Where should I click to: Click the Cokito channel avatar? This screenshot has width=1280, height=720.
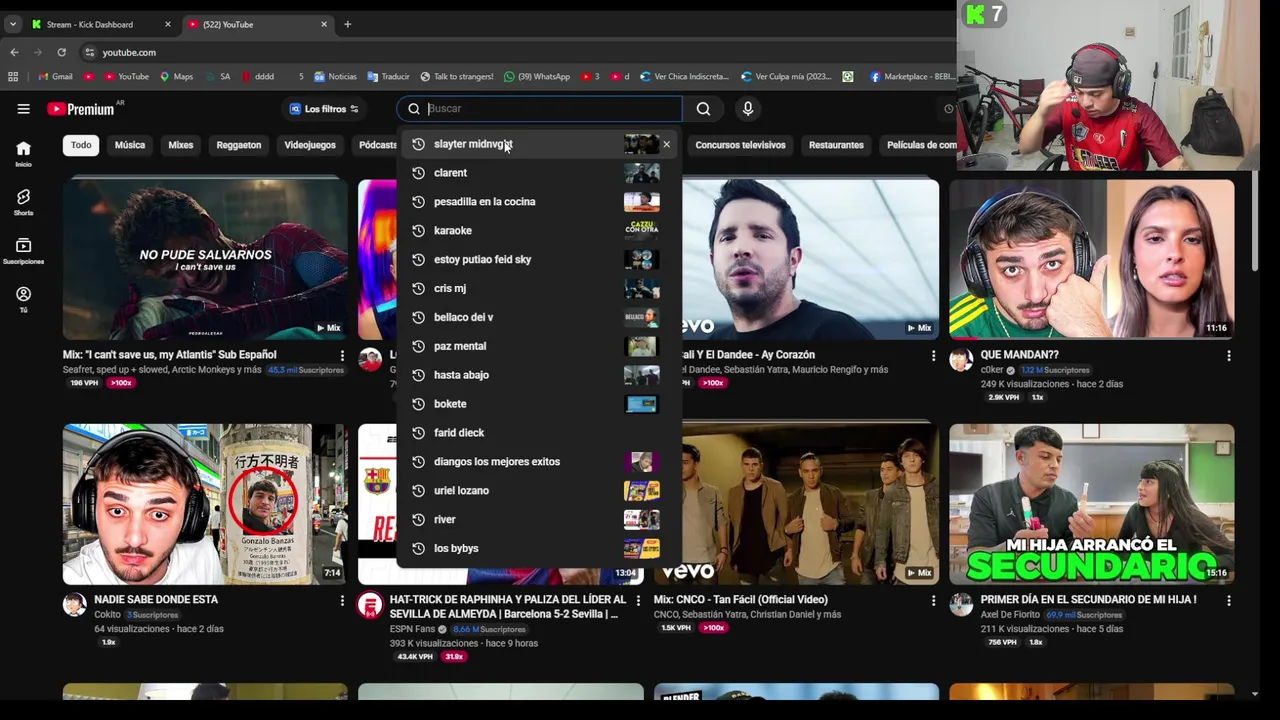point(75,604)
